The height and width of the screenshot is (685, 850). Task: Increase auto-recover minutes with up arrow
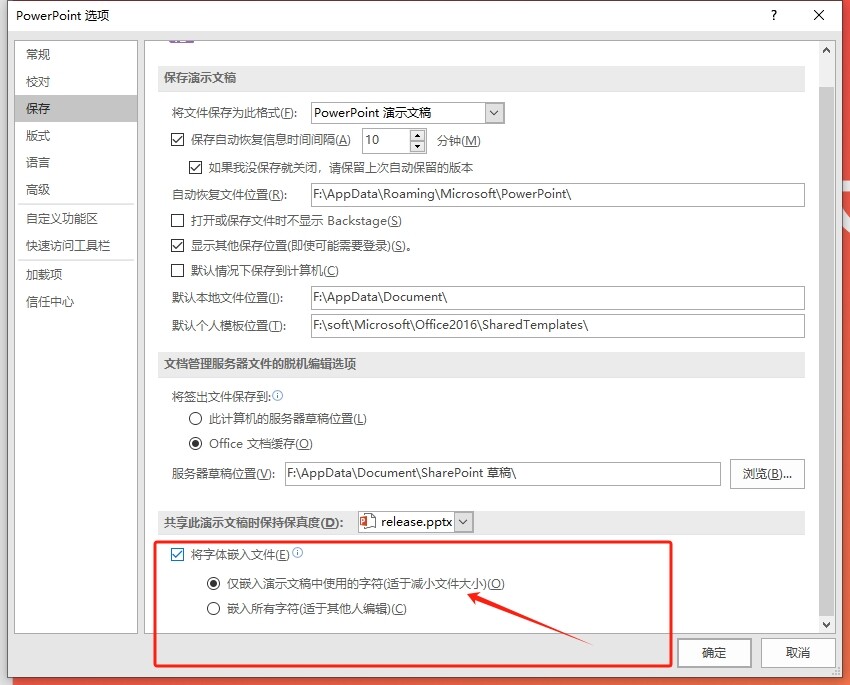tap(417, 135)
